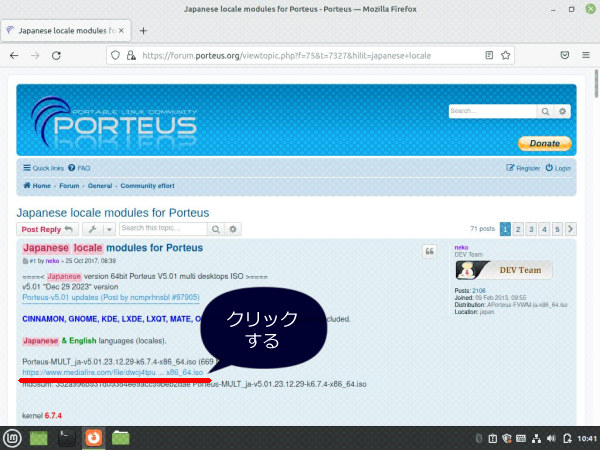
Task: Show desktop via green taskbar icon
Action: pos(39,438)
